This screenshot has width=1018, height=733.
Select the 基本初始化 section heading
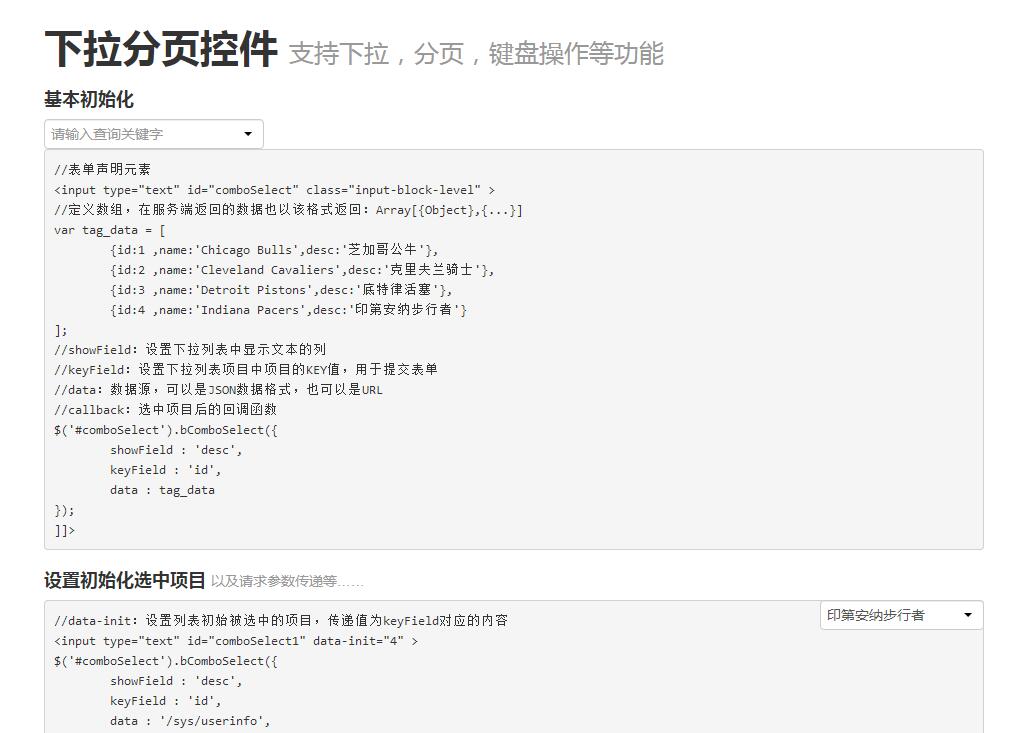(x=89, y=100)
